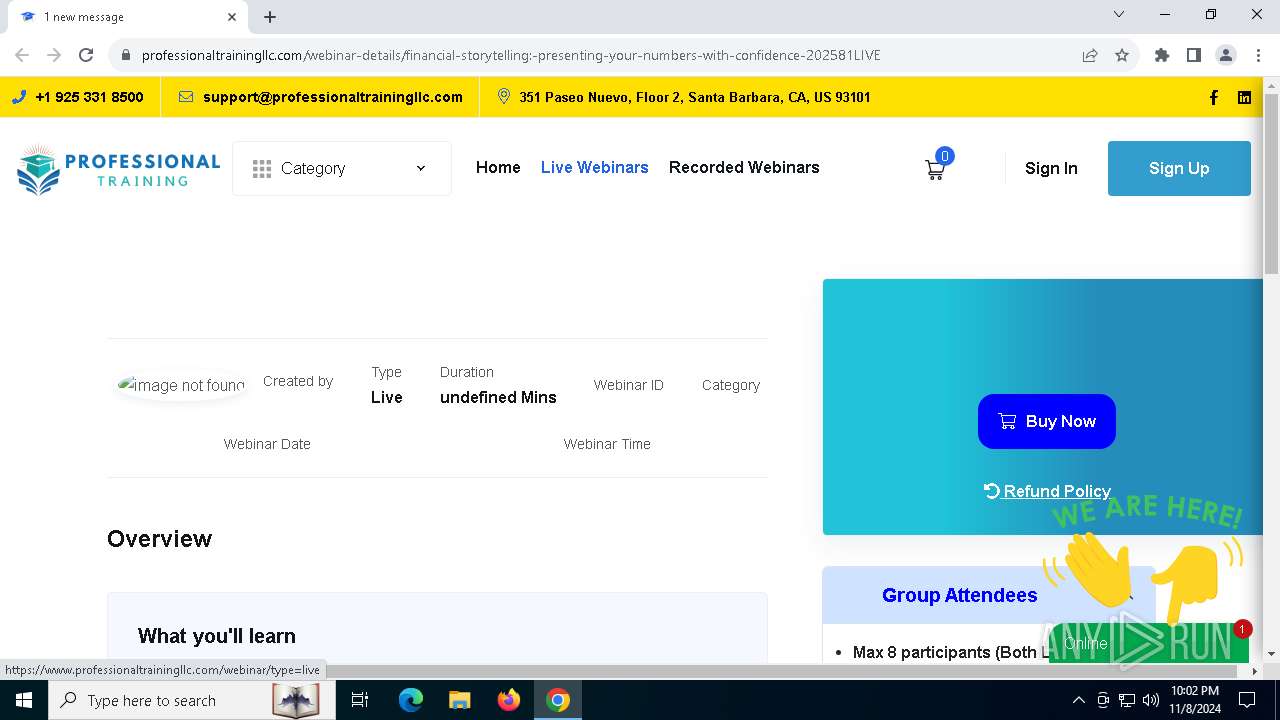Launch Firefox from taskbar
Viewport: 1280px width, 720px height.
[509, 700]
